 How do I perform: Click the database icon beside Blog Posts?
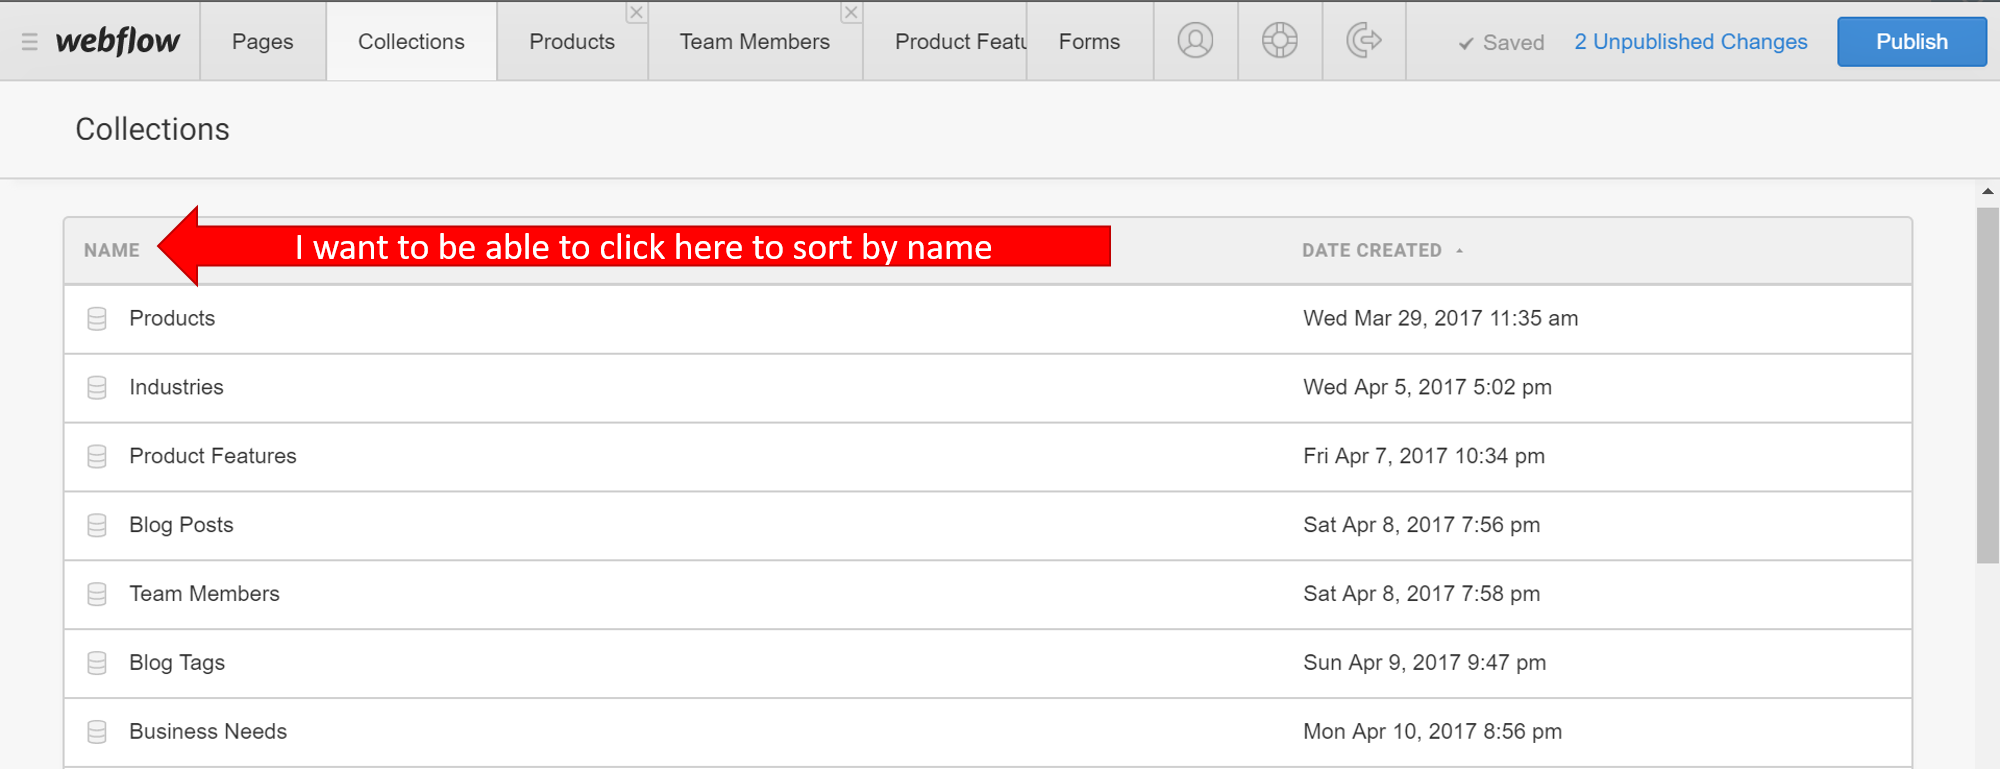97,525
